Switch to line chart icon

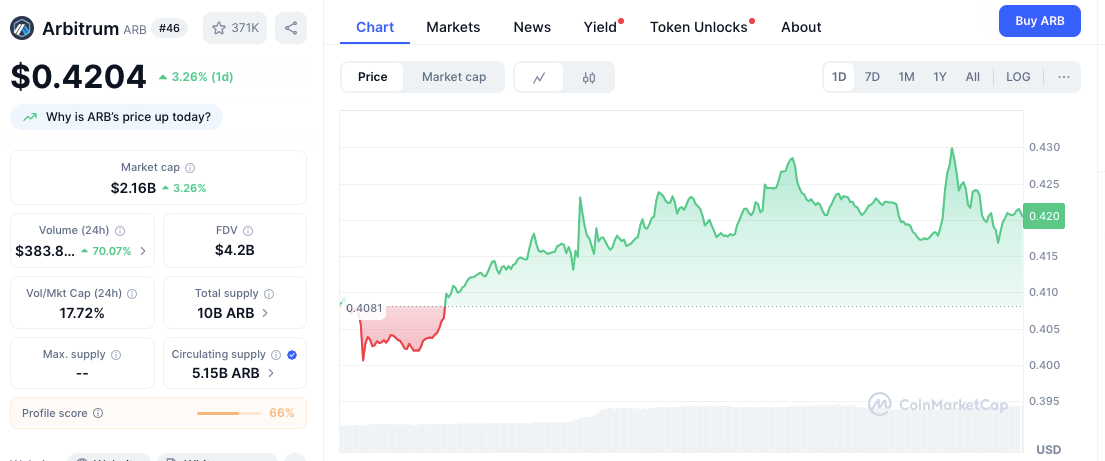(x=539, y=77)
